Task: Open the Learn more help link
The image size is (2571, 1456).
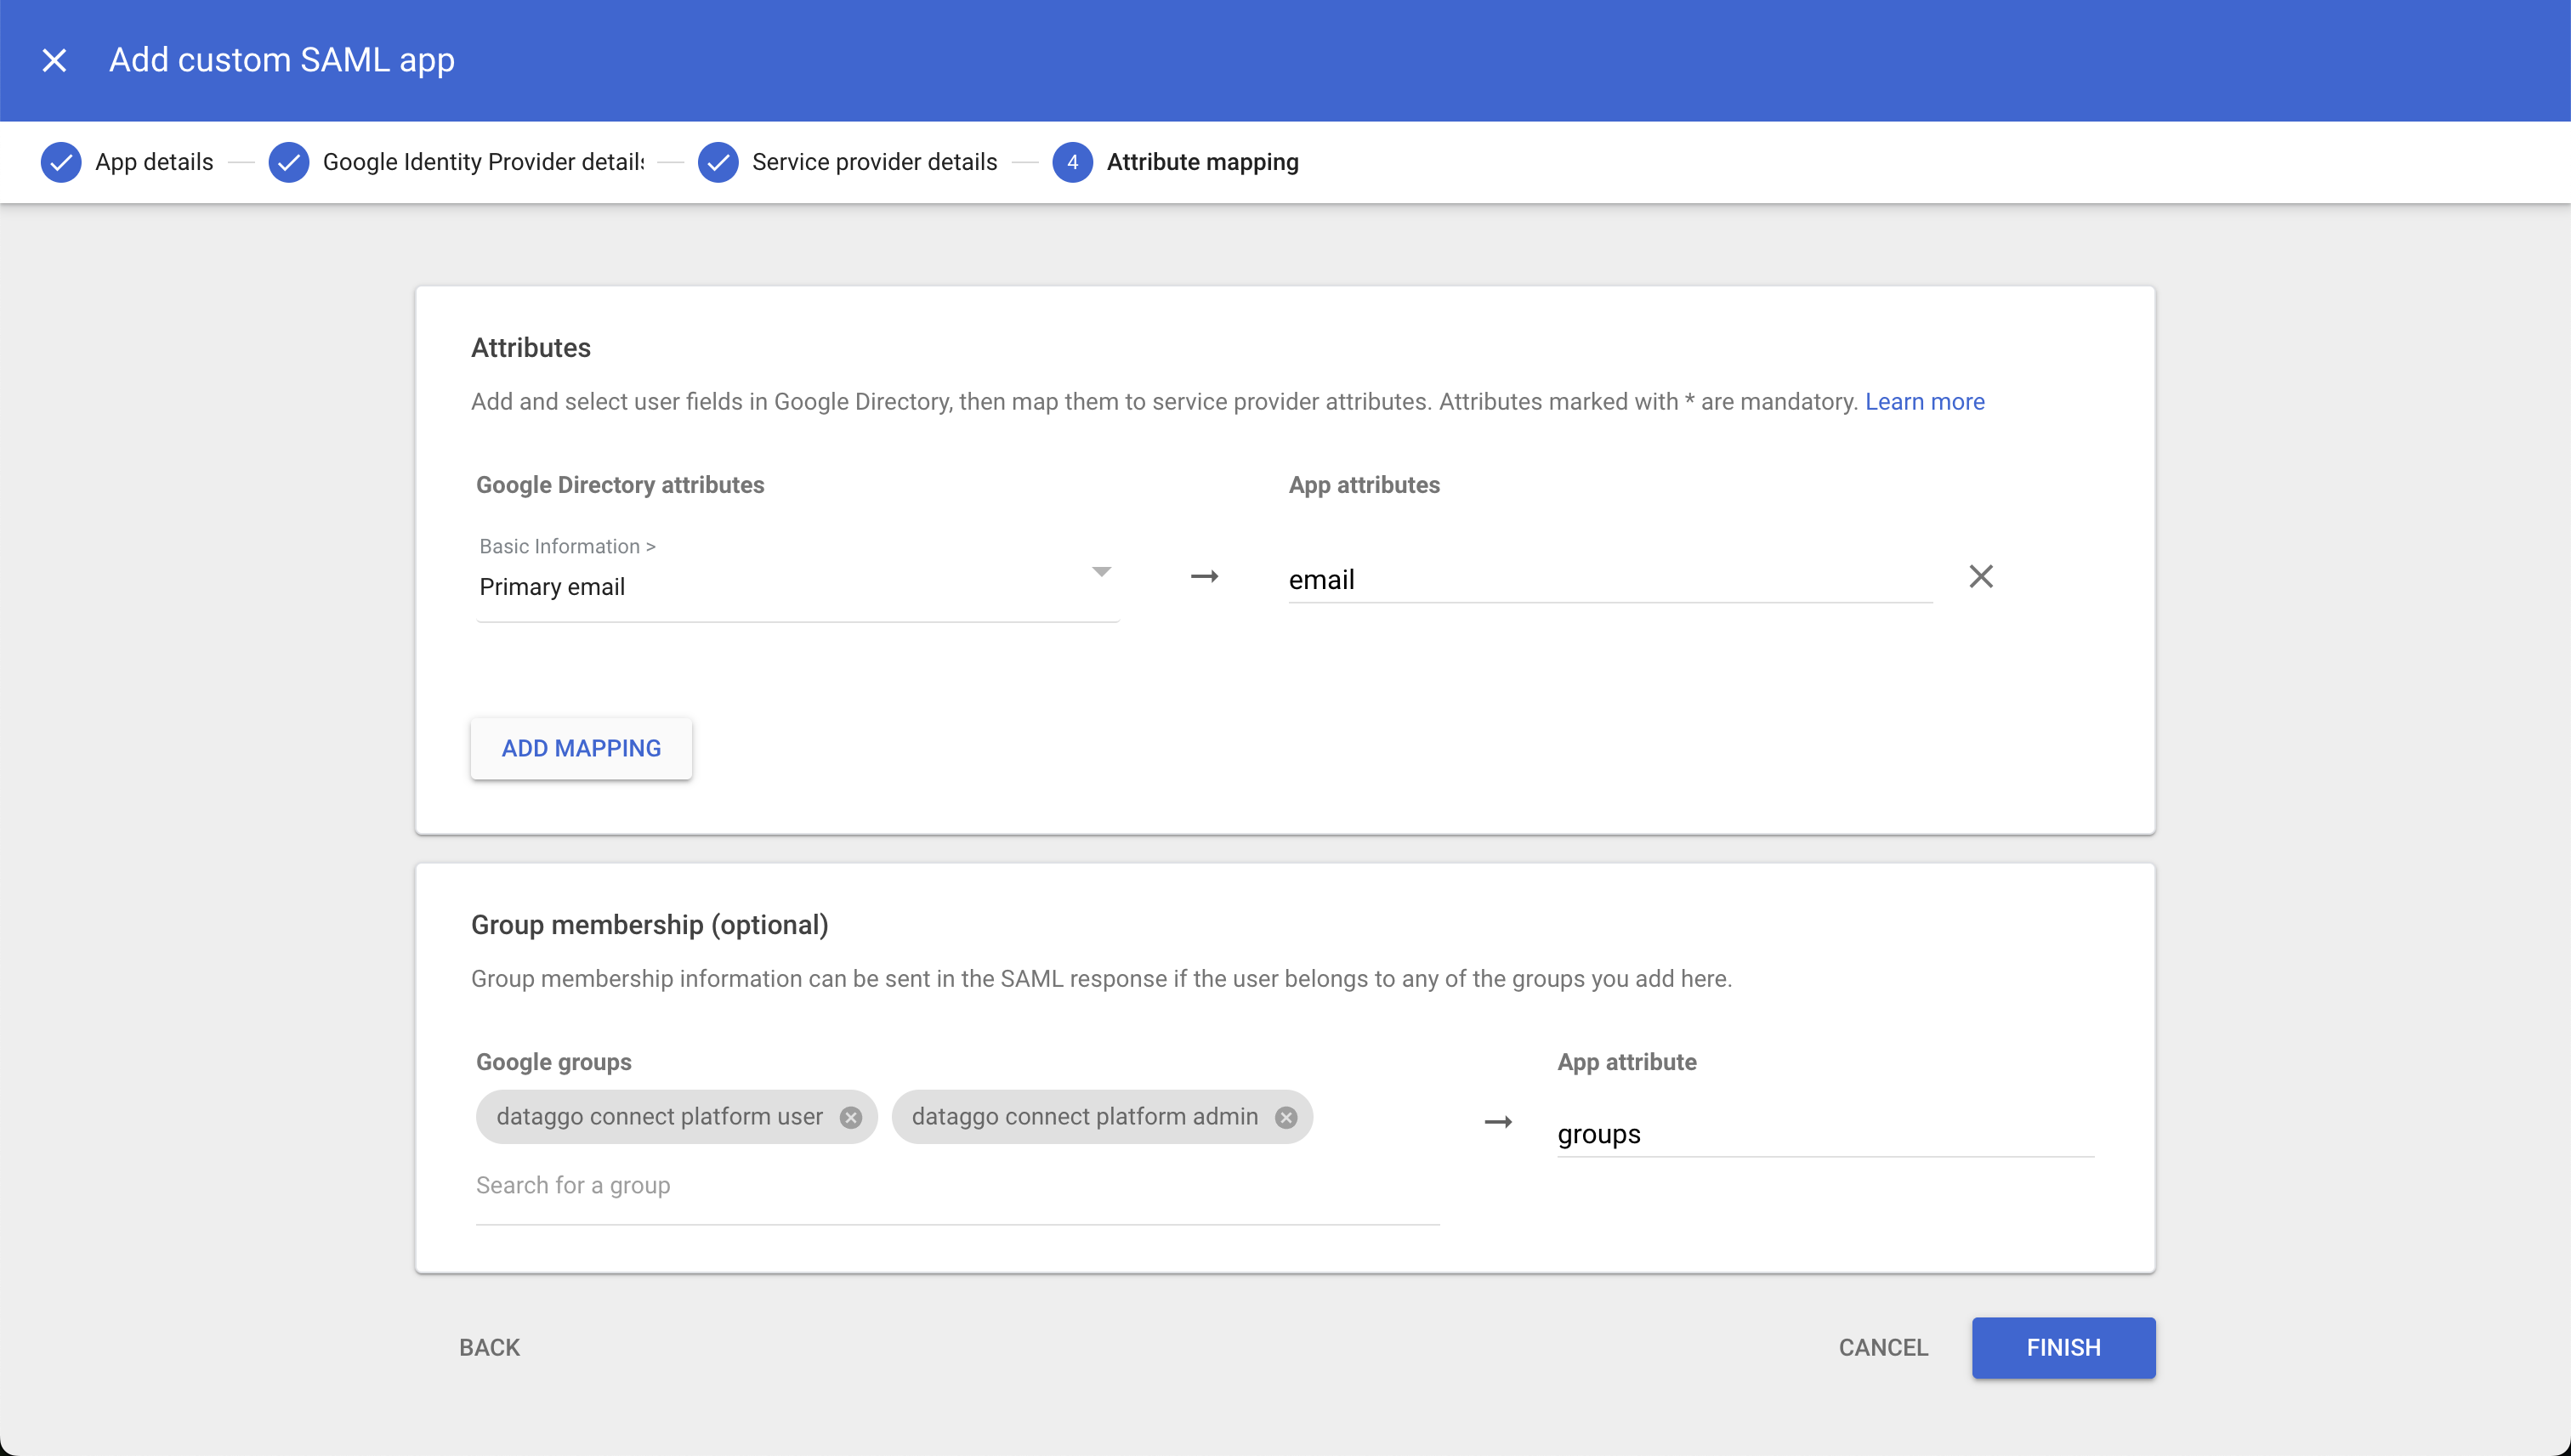Action: pyautogui.click(x=1924, y=401)
